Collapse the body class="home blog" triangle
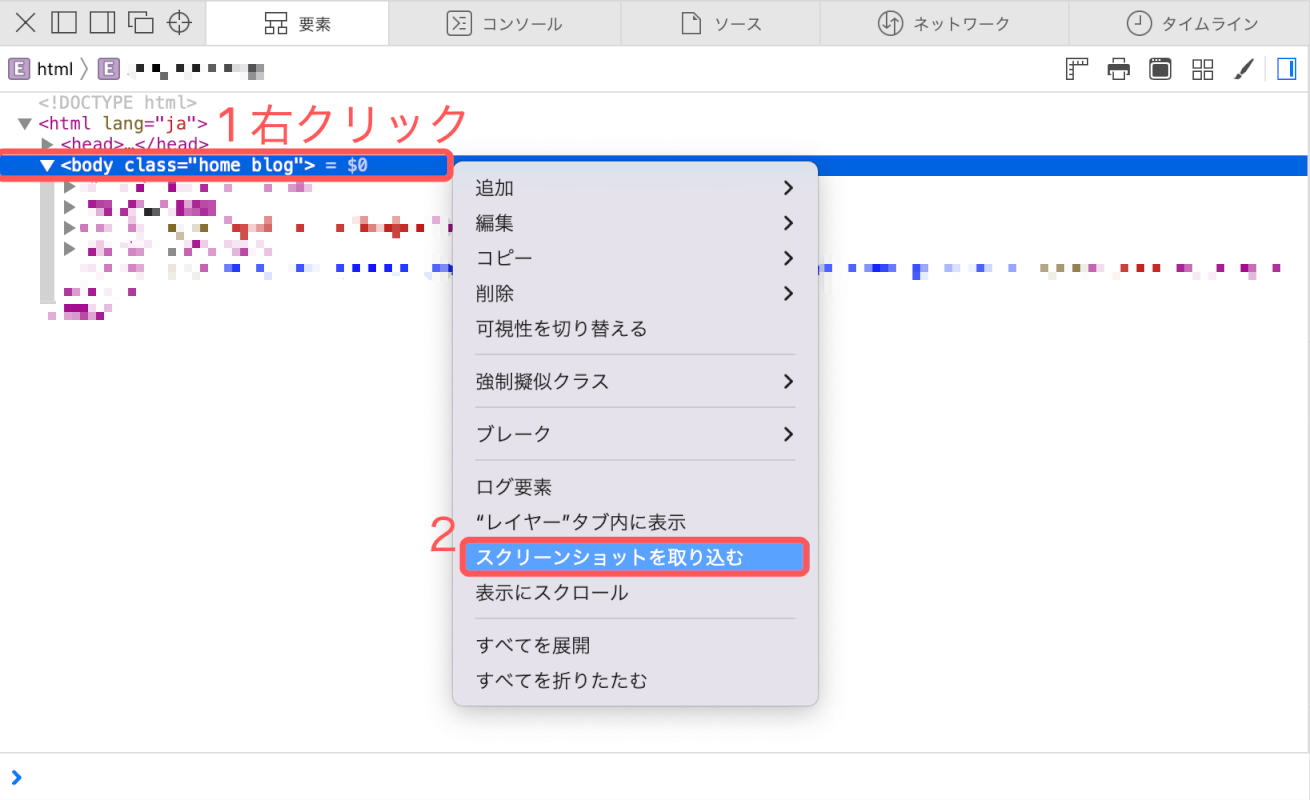 coord(47,165)
